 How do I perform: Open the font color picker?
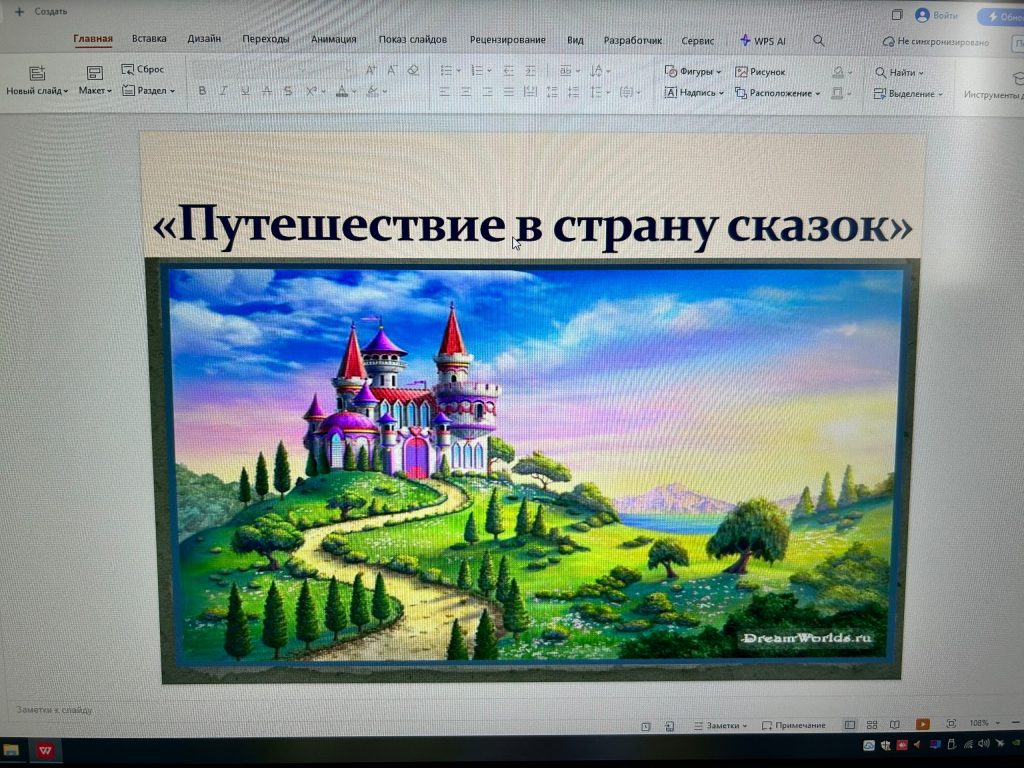(342, 92)
